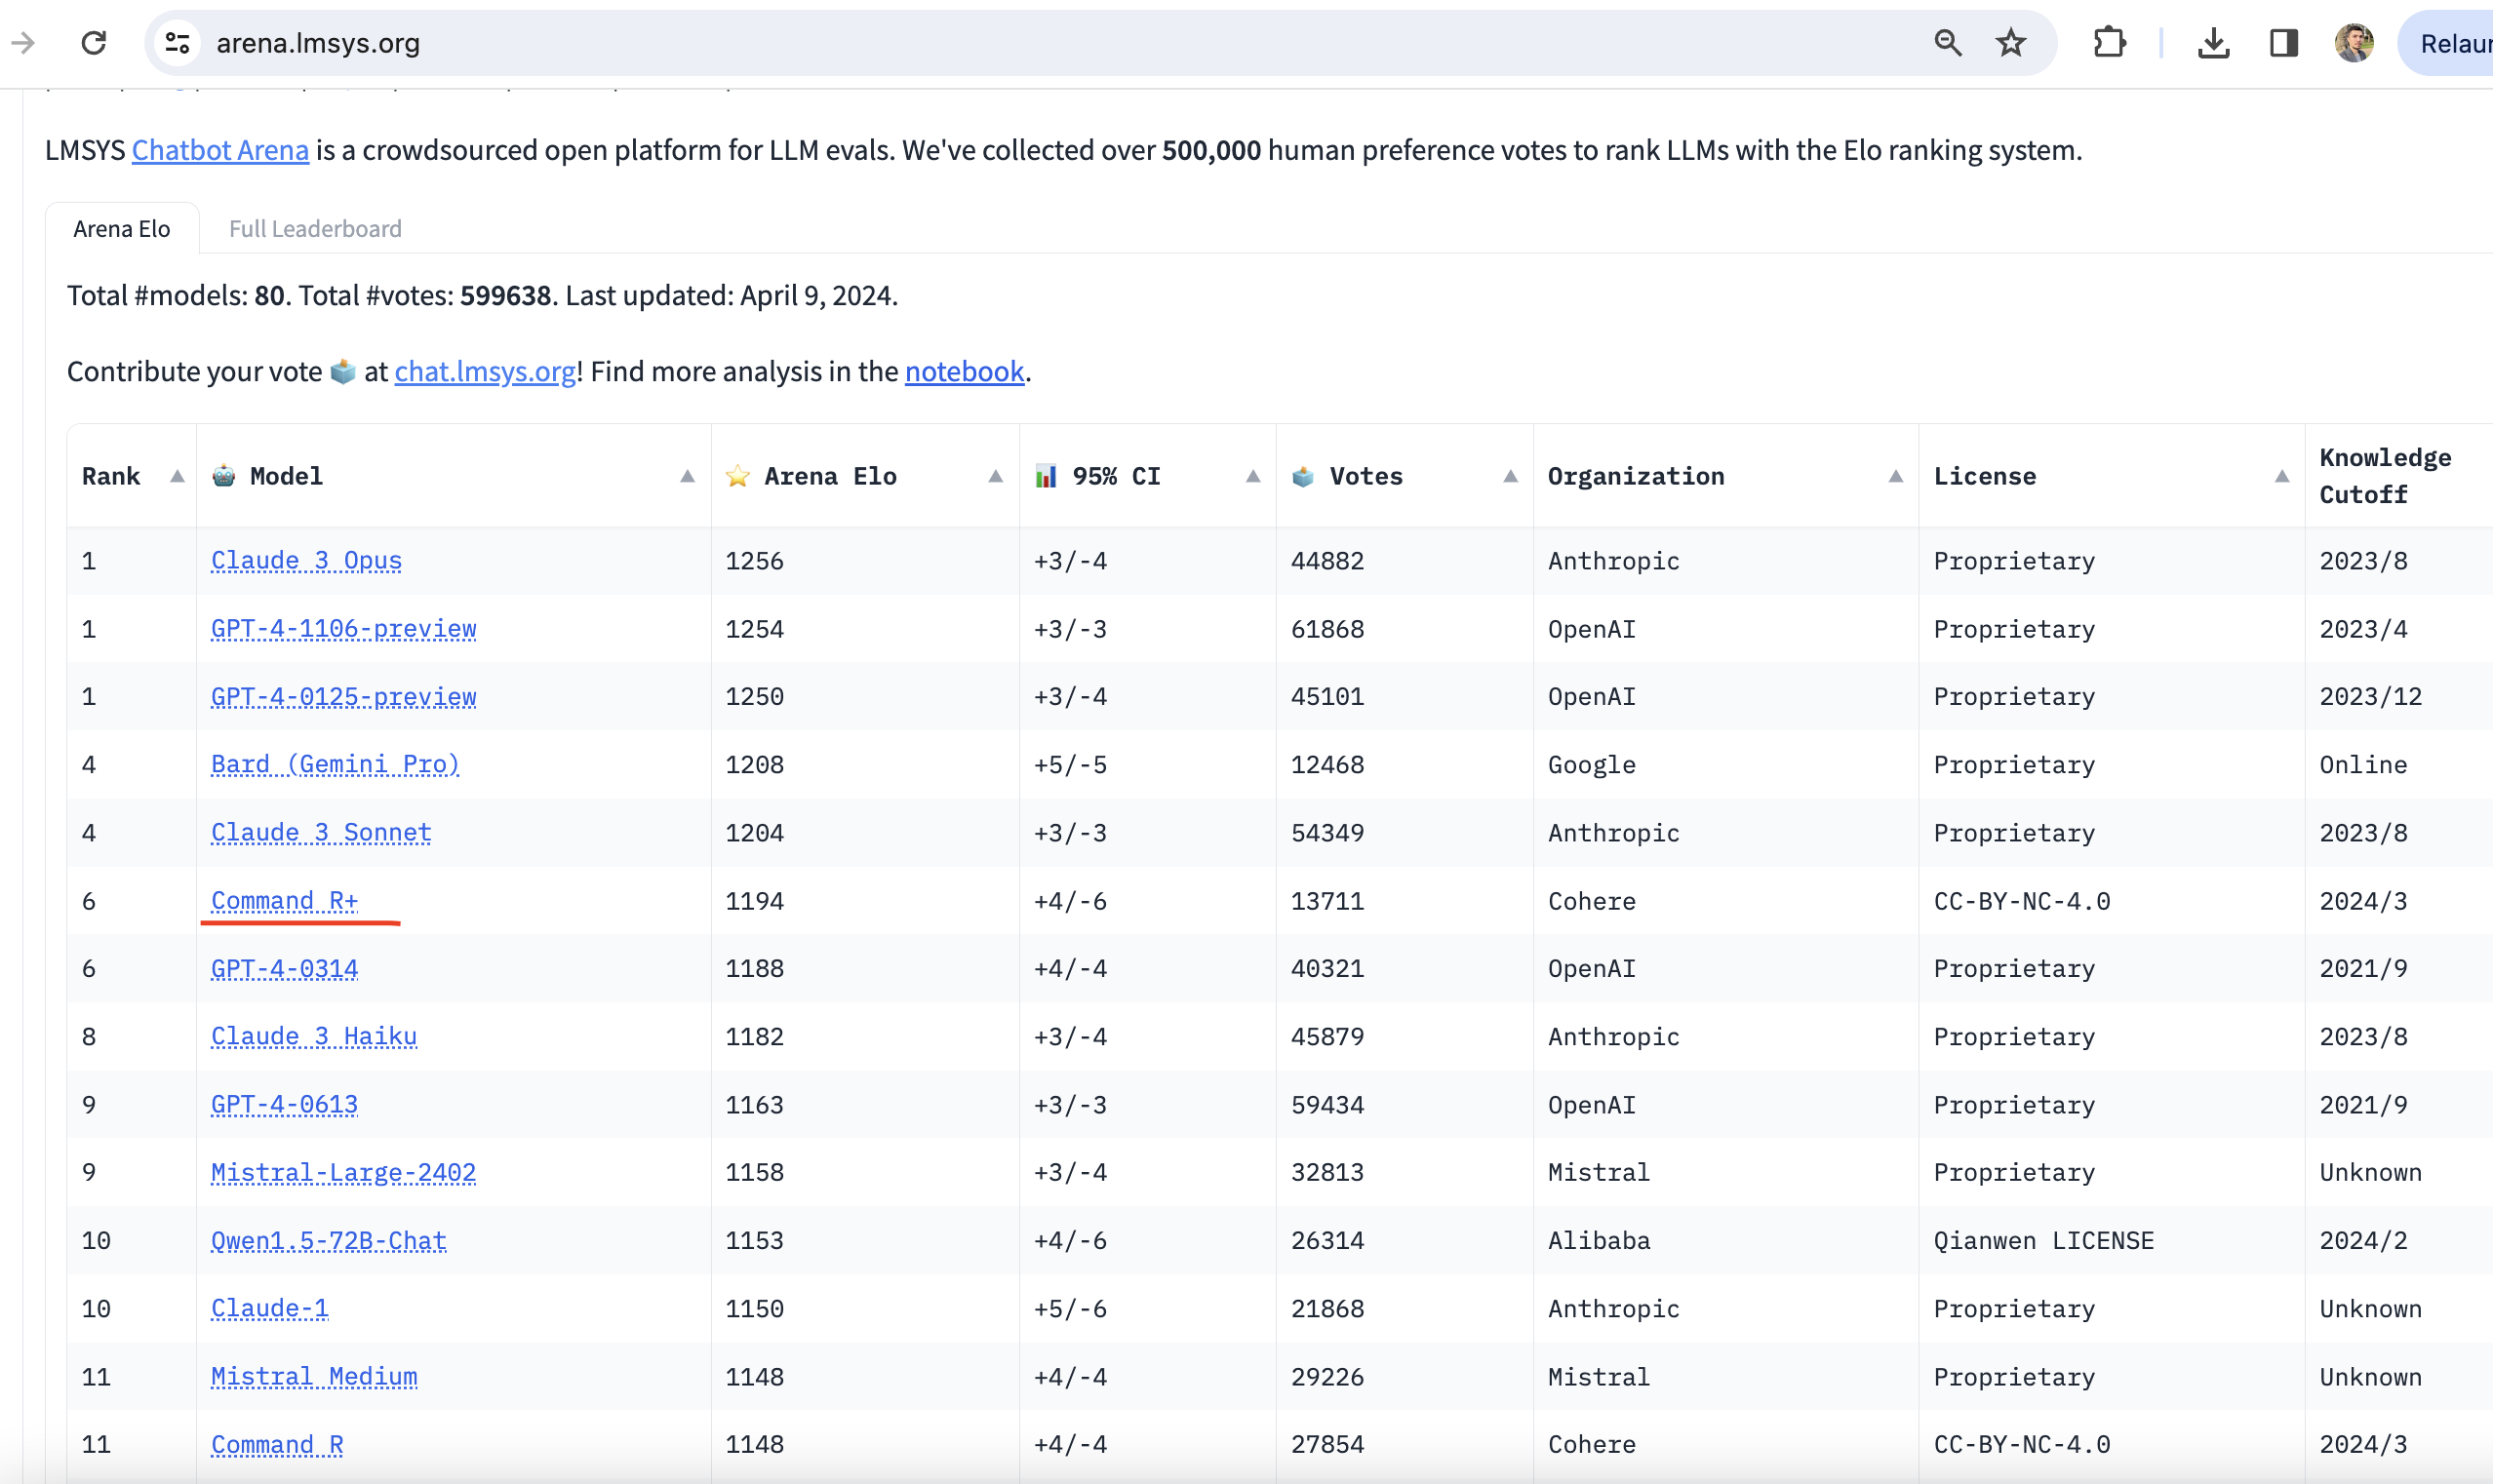Image resolution: width=2493 pixels, height=1484 pixels.
Task: Switch to the Arena Elo tab
Action: (x=122, y=229)
